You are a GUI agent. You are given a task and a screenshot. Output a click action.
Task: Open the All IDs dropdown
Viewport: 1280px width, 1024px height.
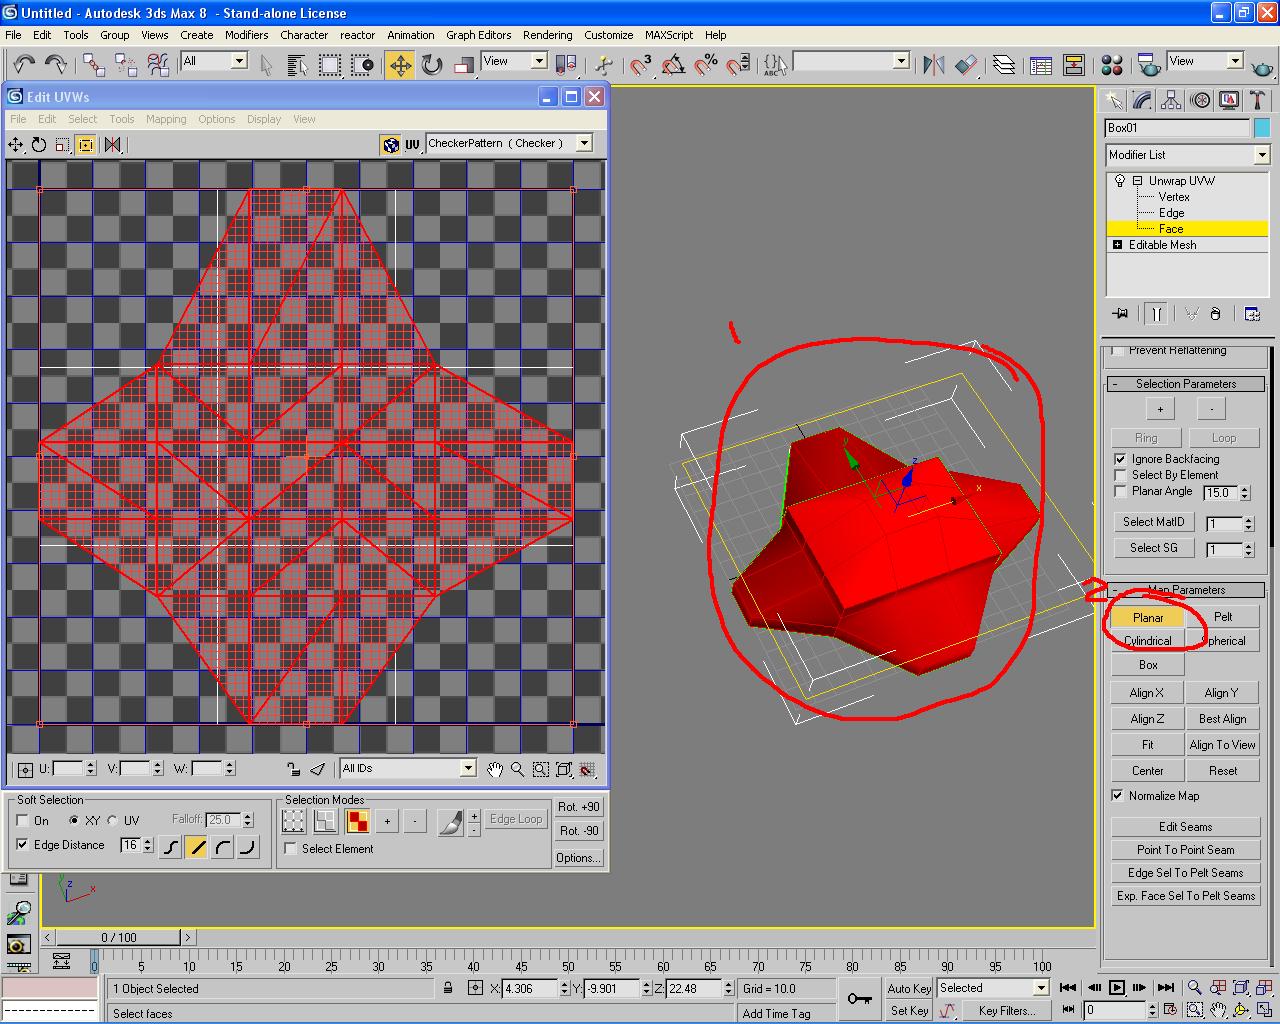(408, 768)
